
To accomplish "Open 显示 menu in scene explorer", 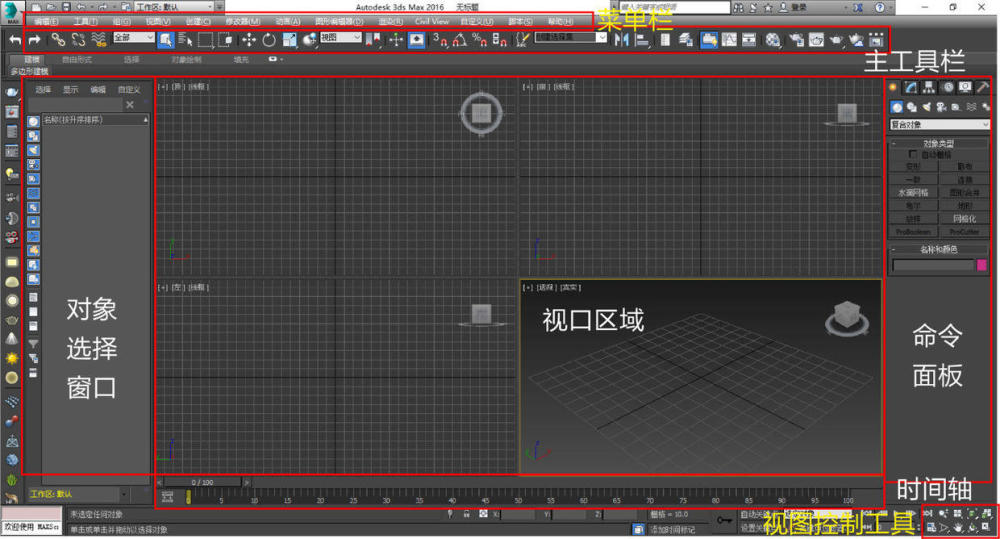I will [x=70, y=90].
